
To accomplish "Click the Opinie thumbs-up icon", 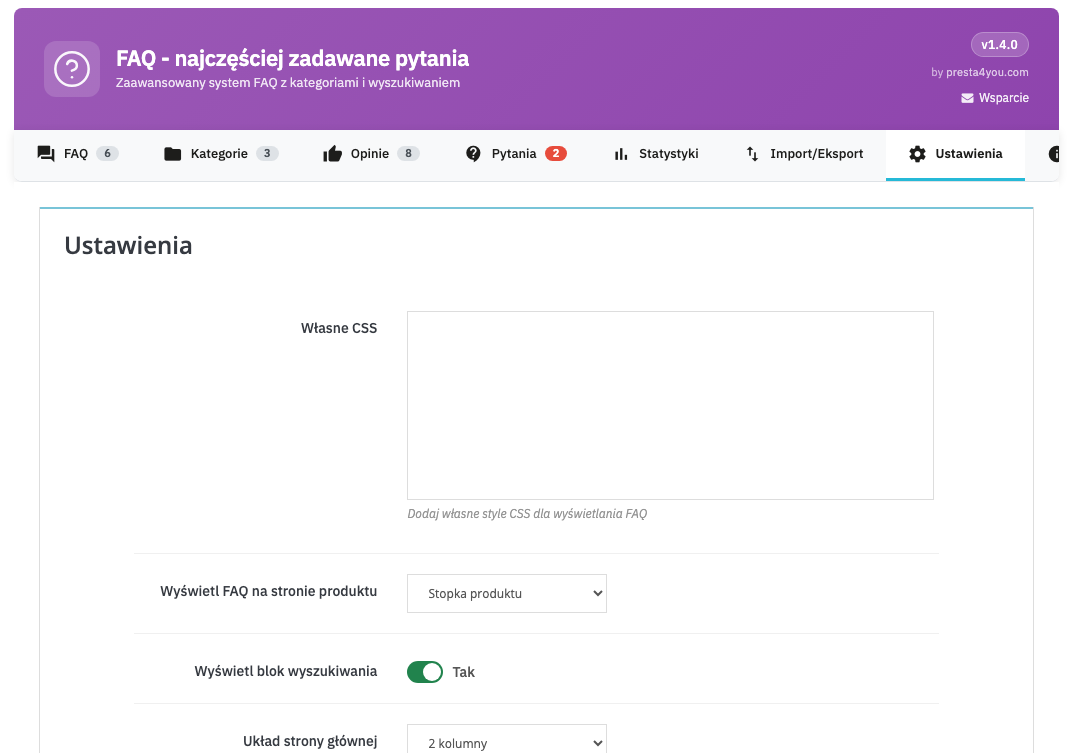I will 332,154.
